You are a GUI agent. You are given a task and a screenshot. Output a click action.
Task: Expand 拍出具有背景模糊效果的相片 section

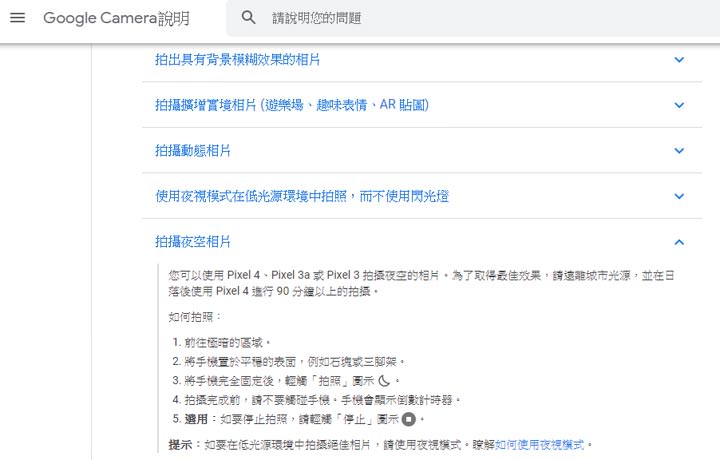[237, 60]
